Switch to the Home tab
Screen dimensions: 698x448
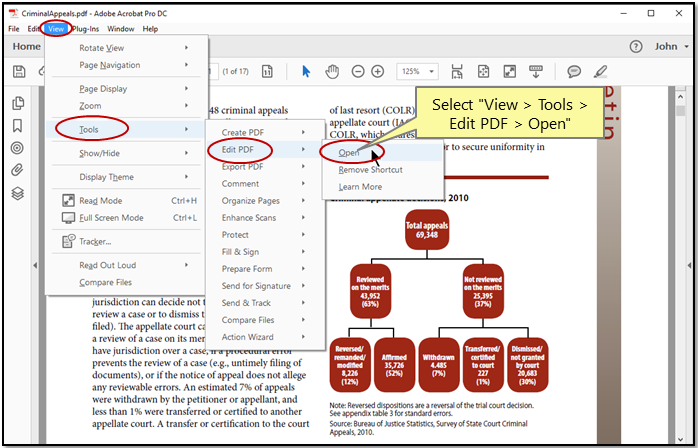point(26,46)
